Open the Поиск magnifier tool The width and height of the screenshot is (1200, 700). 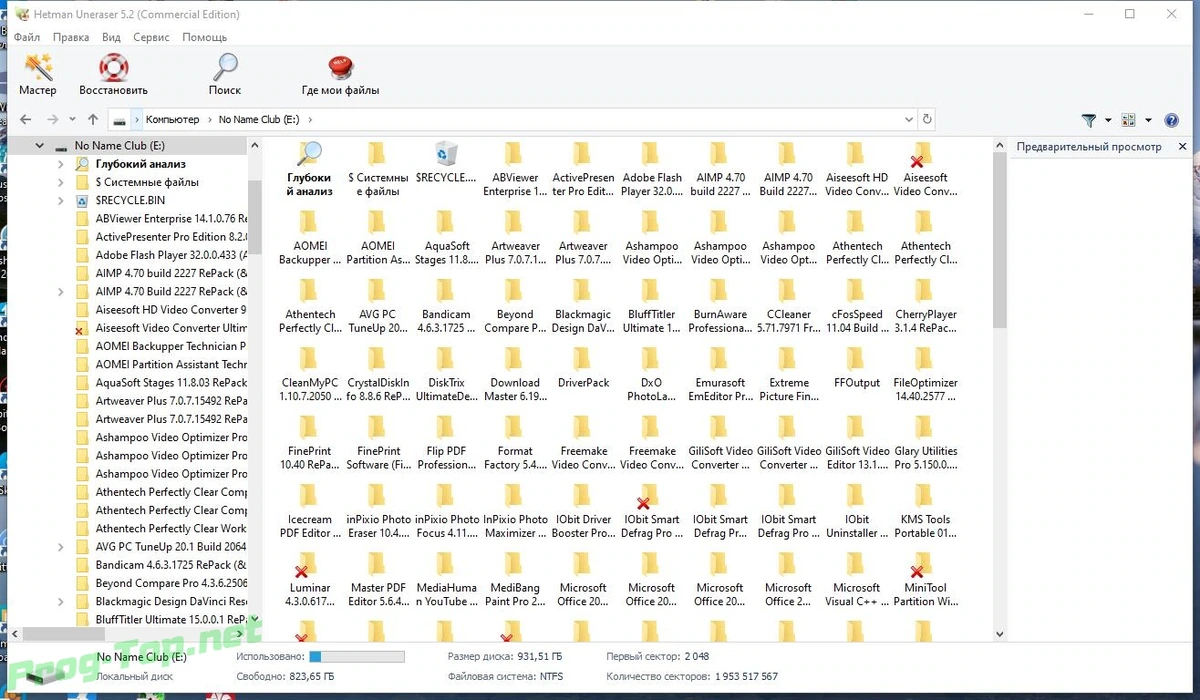coord(225,75)
